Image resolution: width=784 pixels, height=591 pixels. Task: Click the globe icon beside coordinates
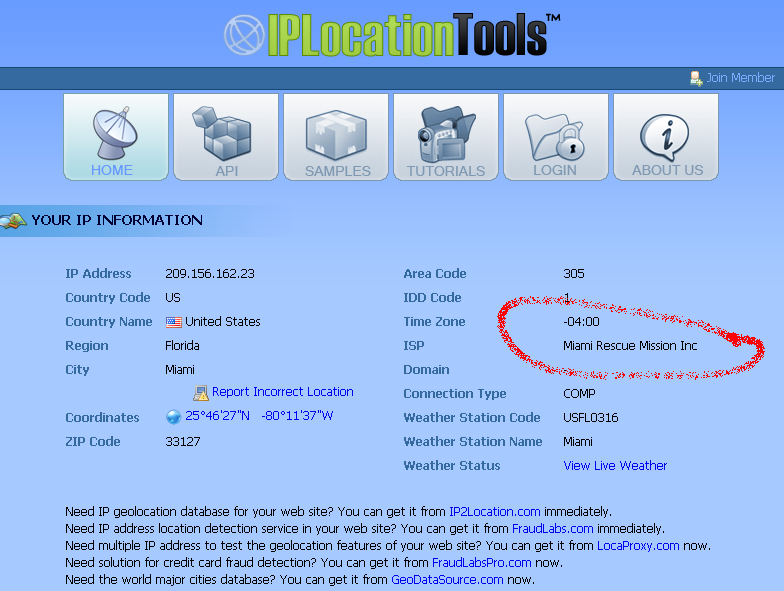173,417
